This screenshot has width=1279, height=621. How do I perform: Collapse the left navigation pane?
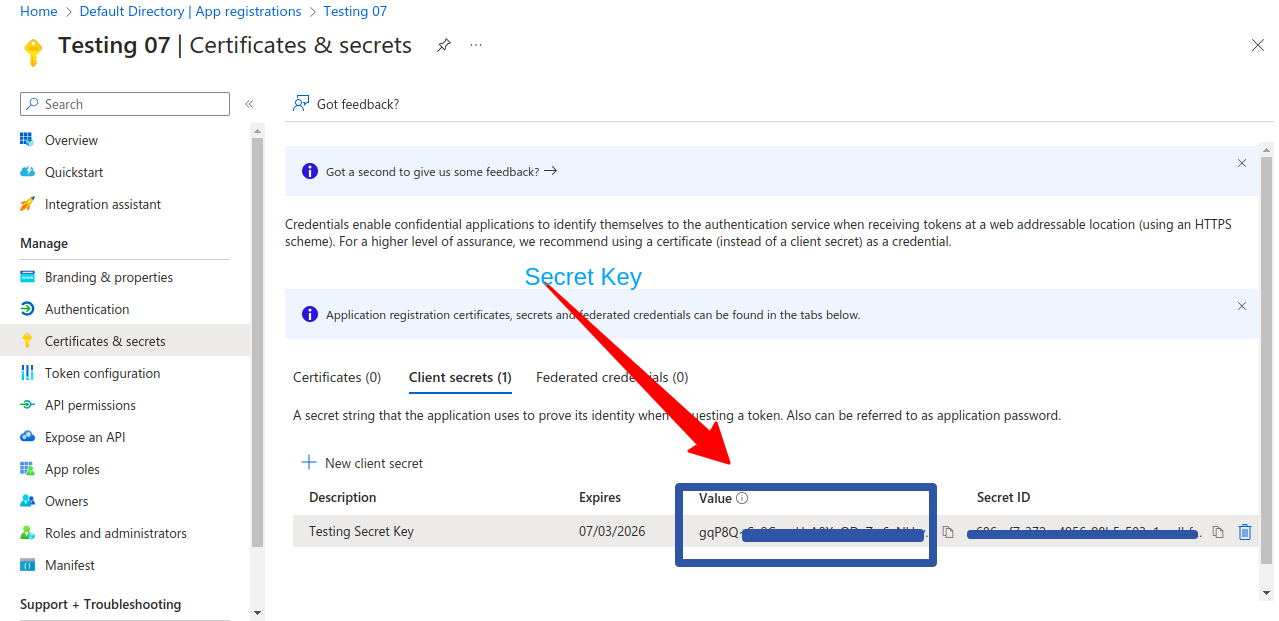coord(249,104)
